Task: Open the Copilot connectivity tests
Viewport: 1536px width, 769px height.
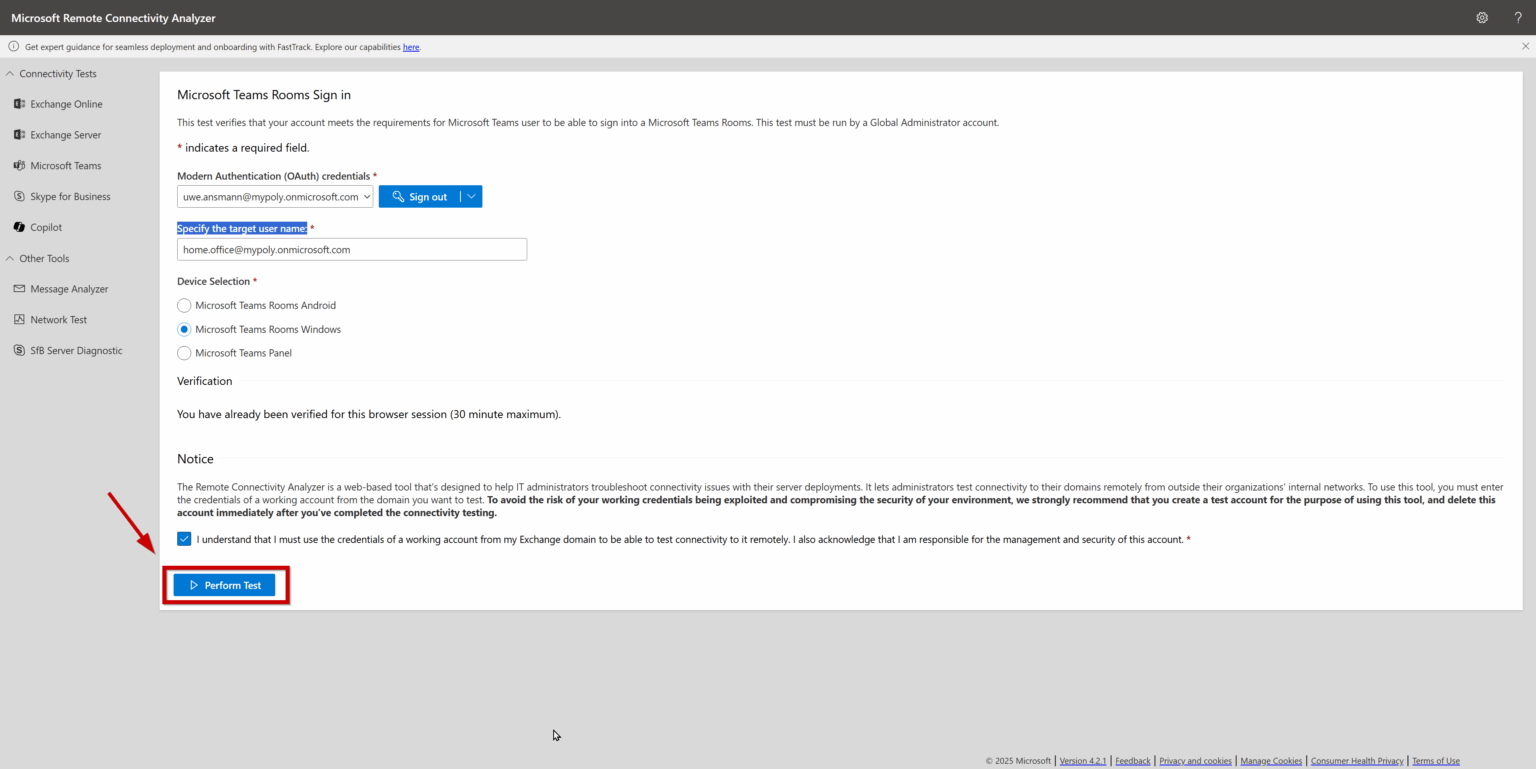Action: 46,227
